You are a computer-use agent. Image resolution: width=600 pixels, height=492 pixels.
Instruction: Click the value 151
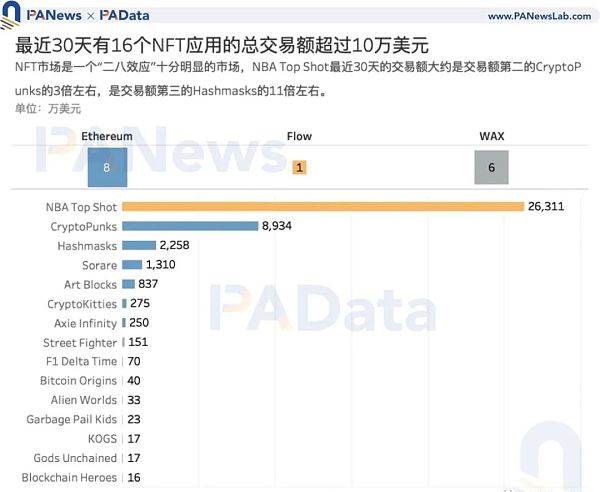point(138,342)
